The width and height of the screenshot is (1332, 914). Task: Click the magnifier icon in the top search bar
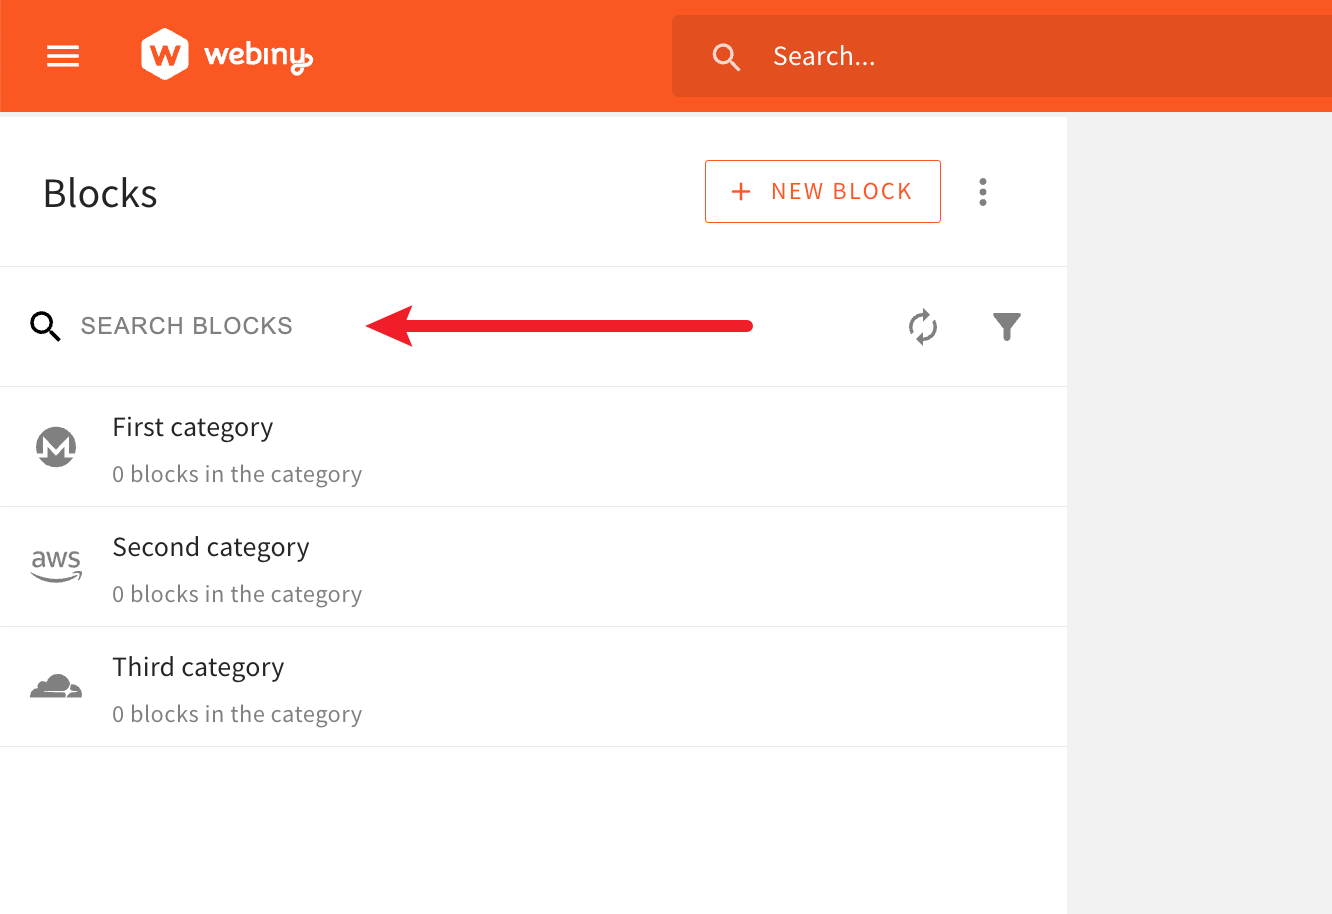point(726,57)
